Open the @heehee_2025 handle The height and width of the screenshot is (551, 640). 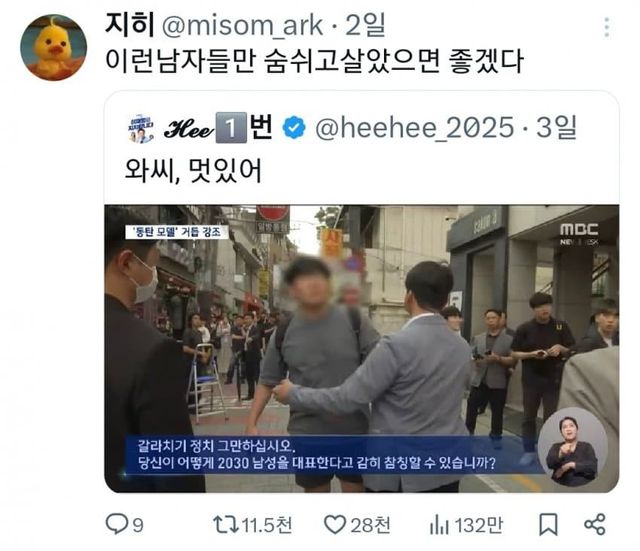point(414,128)
